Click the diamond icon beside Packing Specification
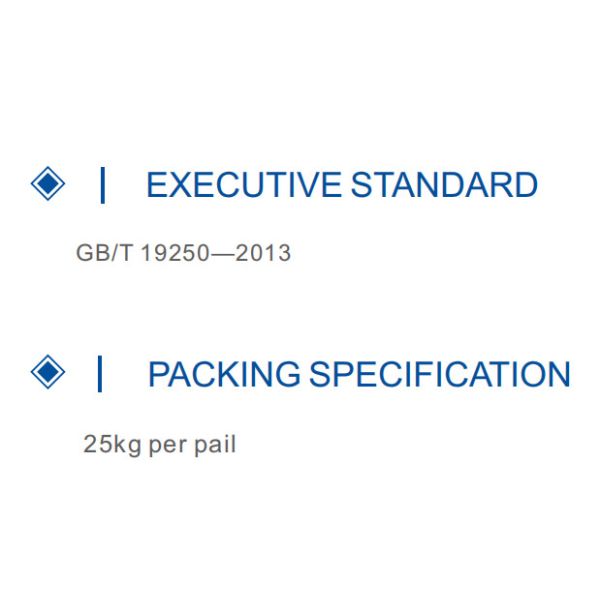This screenshot has width=600, height=600. pyautogui.click(x=47, y=372)
